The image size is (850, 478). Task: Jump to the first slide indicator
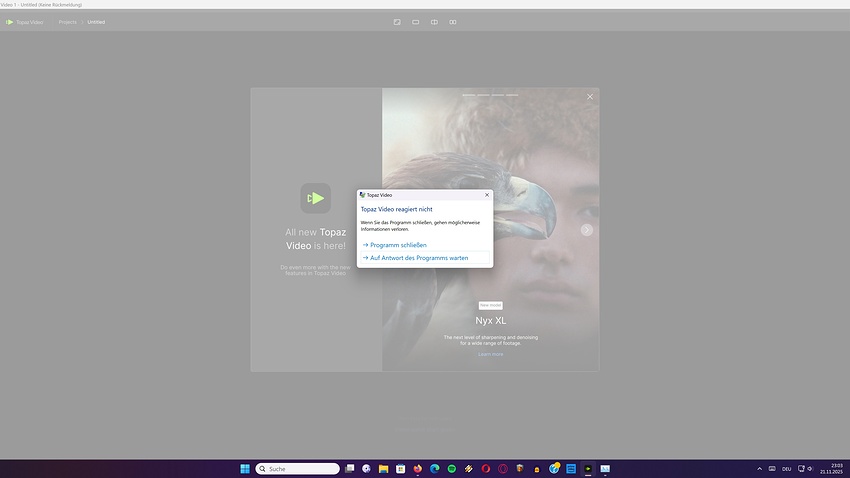(x=469, y=95)
